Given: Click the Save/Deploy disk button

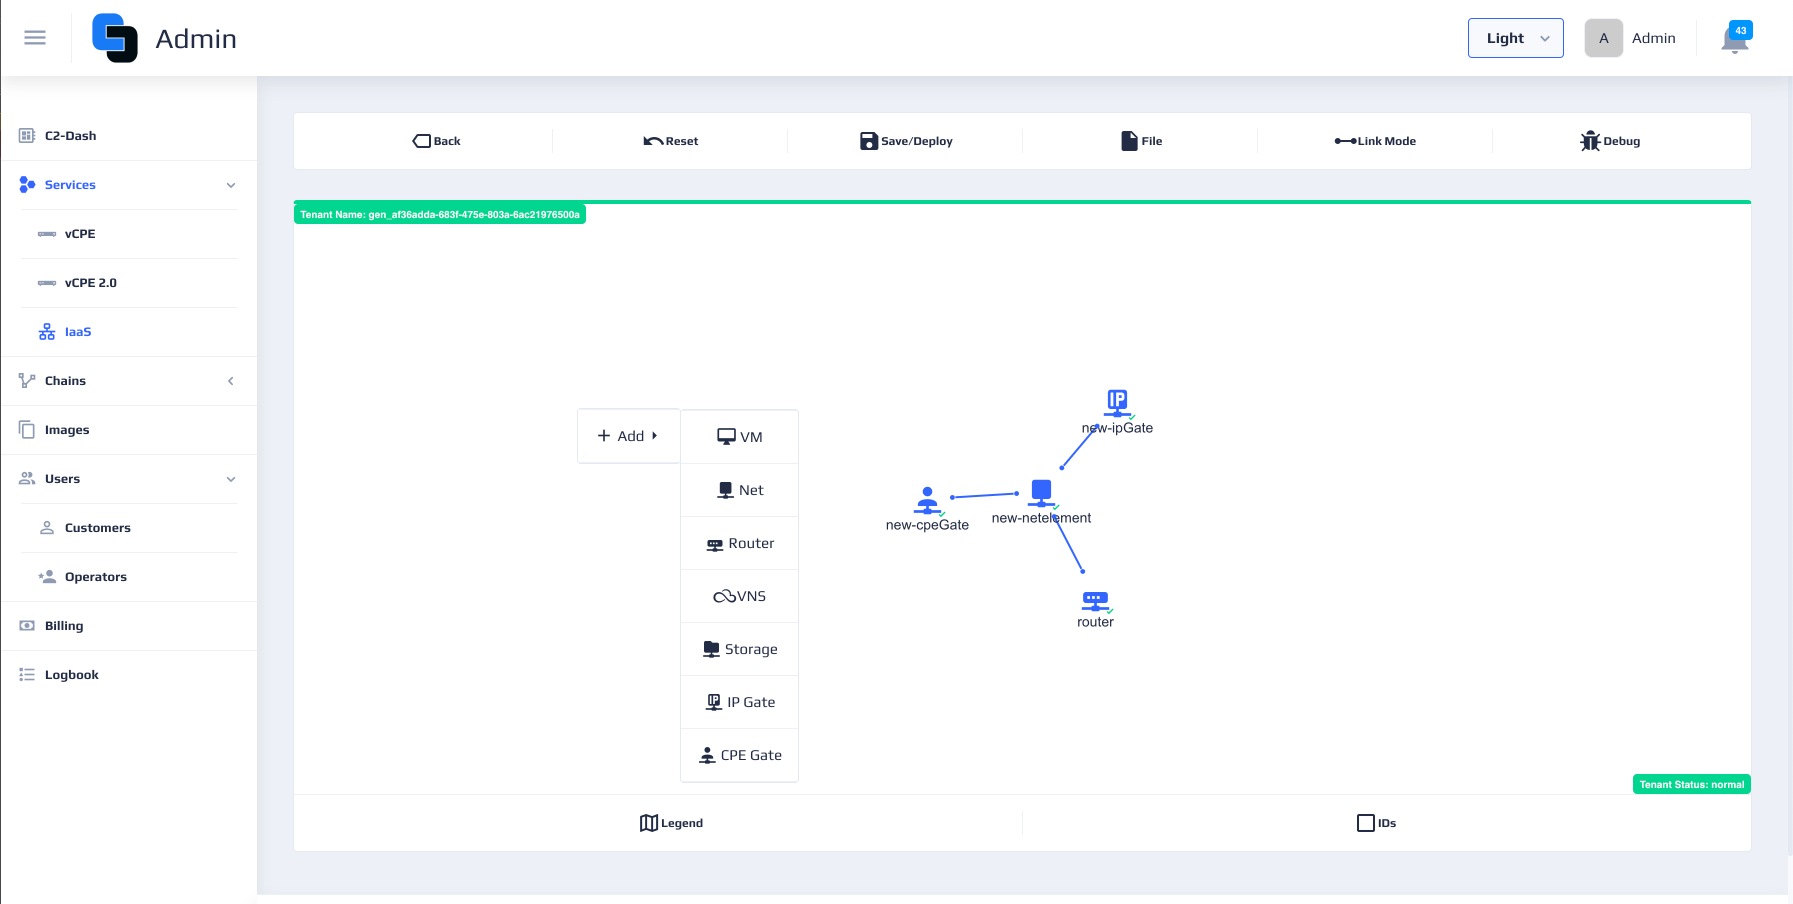Looking at the screenshot, I should pos(906,141).
